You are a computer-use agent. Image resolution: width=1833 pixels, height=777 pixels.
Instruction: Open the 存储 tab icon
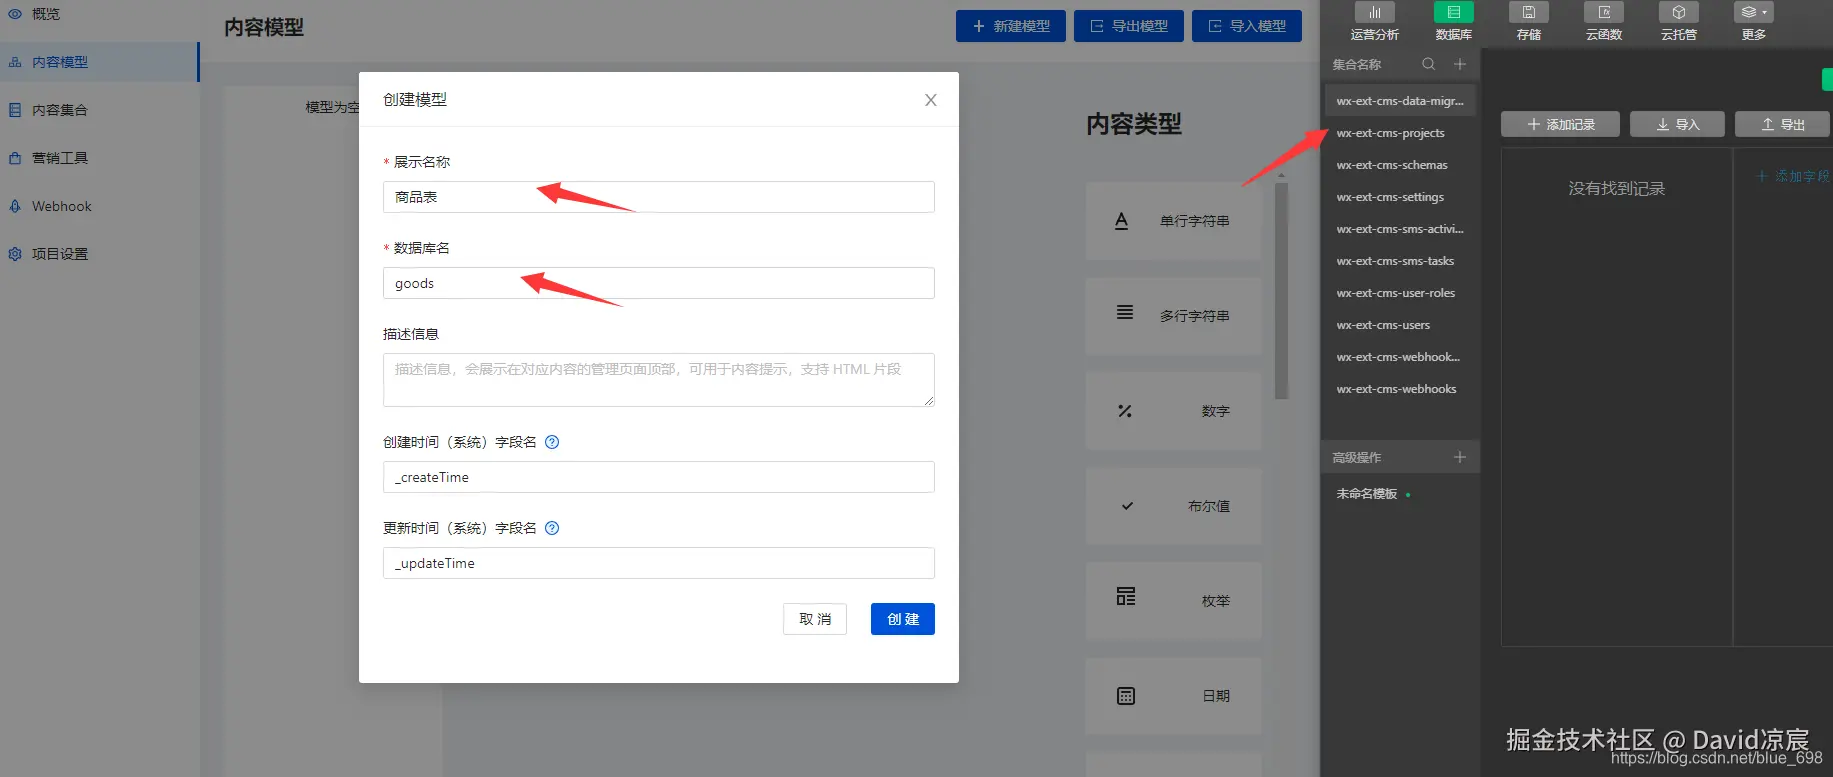[1529, 12]
